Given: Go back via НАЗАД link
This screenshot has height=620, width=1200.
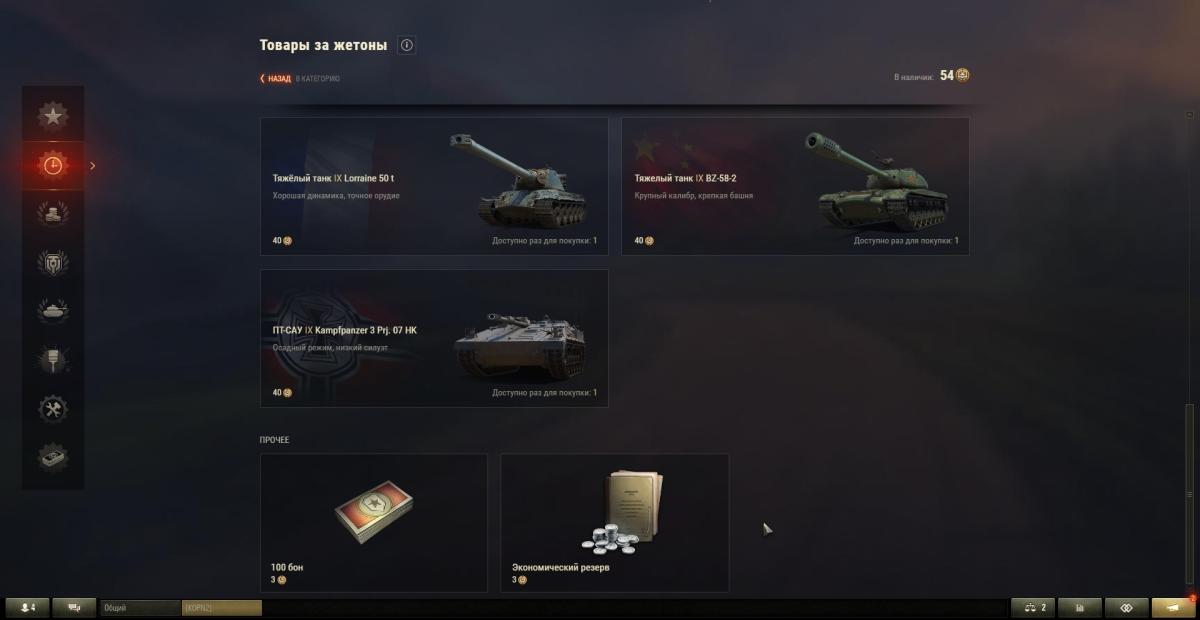Looking at the screenshot, I should pyautogui.click(x=276, y=78).
